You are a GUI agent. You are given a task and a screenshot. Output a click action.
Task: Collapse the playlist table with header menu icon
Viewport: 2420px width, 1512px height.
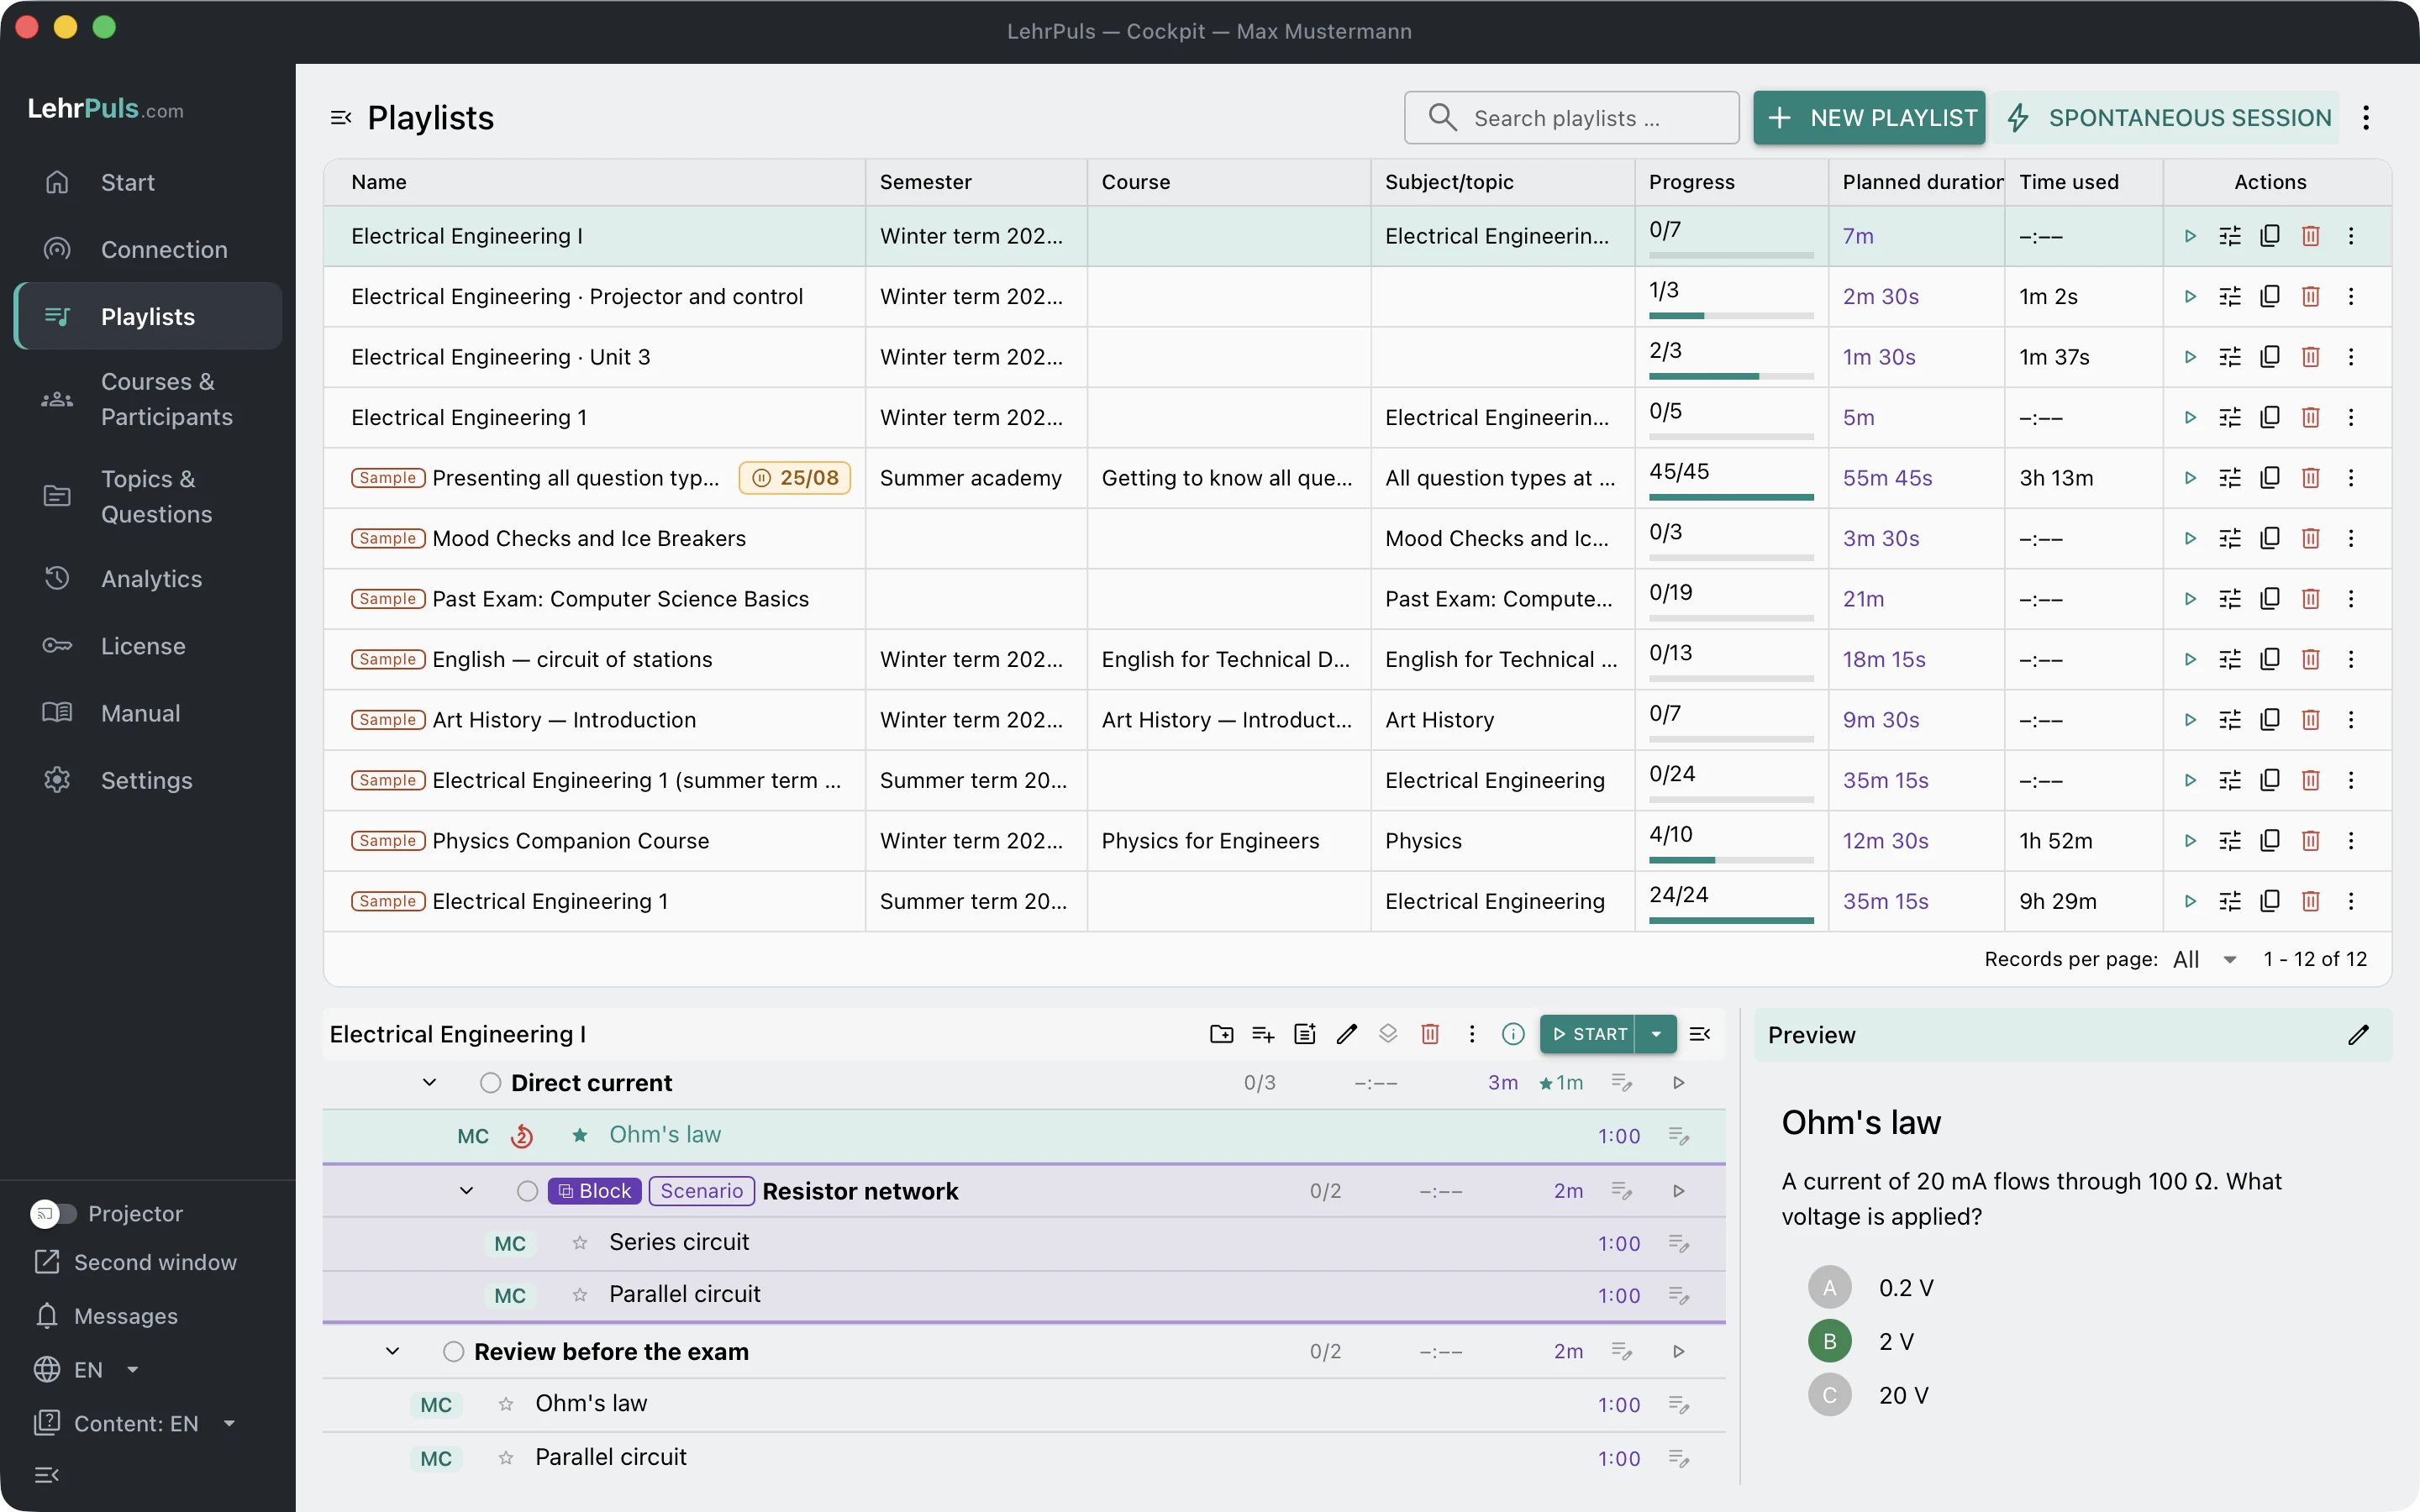pos(341,118)
